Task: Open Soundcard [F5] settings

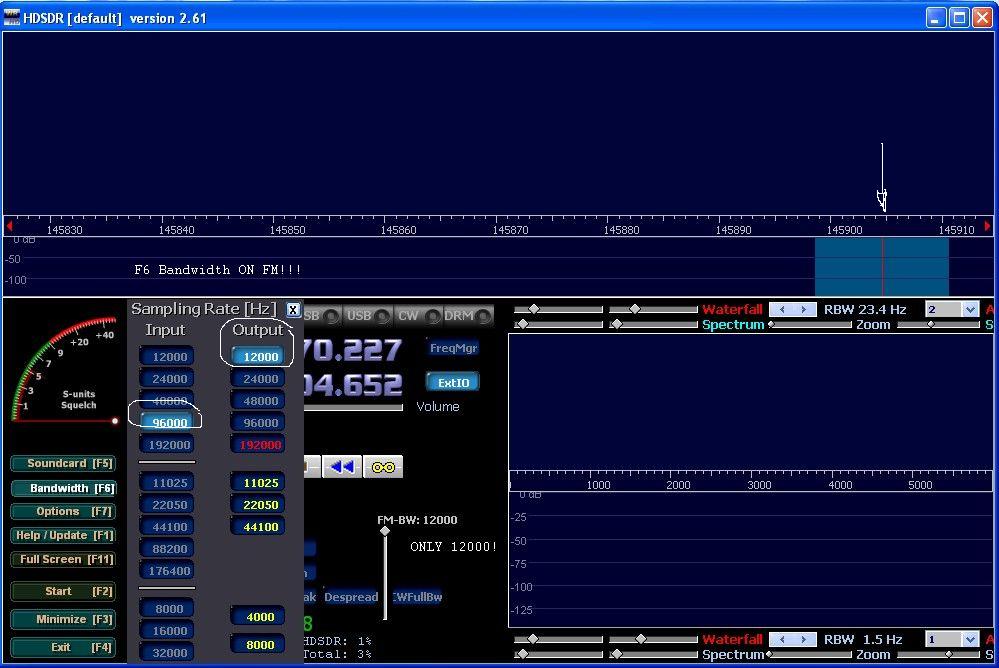Action: 62,464
